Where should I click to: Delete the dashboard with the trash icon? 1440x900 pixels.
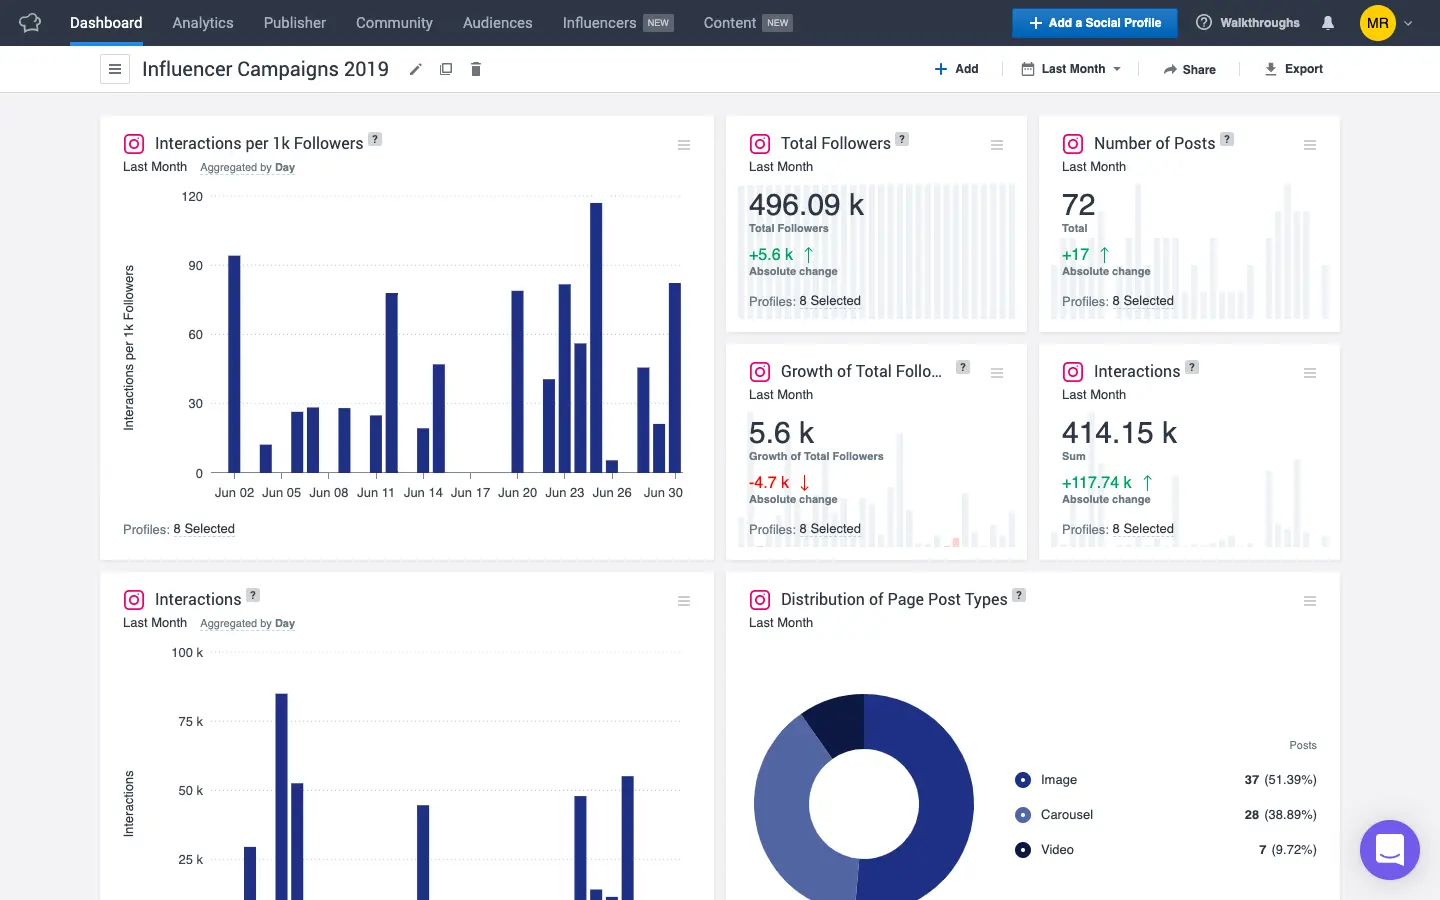point(476,69)
